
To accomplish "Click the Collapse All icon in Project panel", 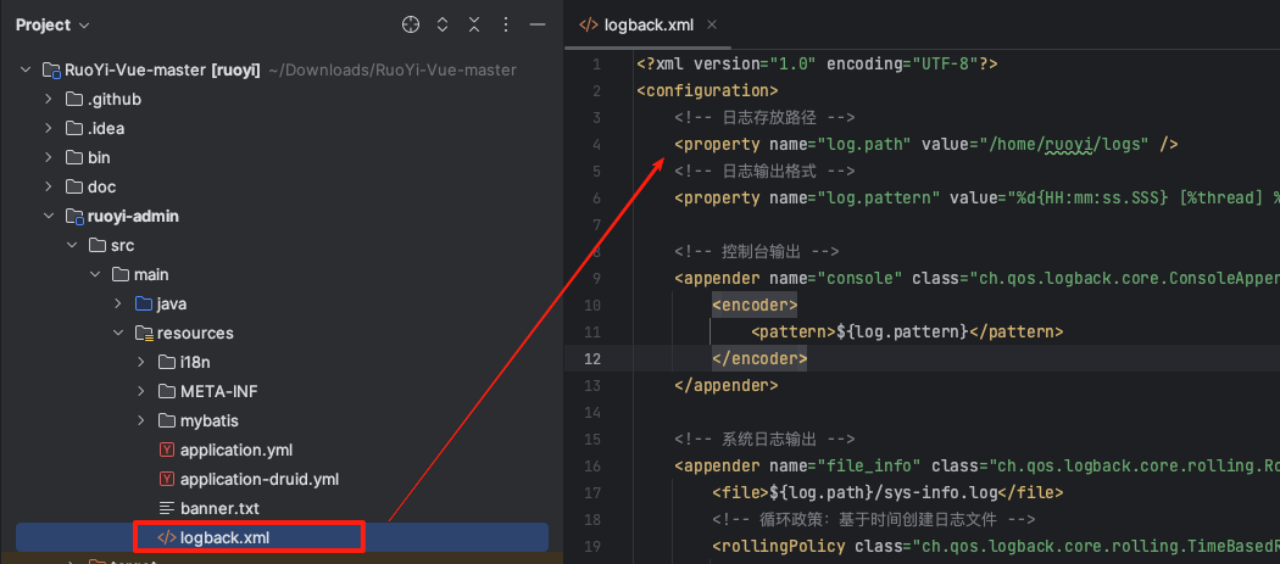I will (x=474, y=25).
